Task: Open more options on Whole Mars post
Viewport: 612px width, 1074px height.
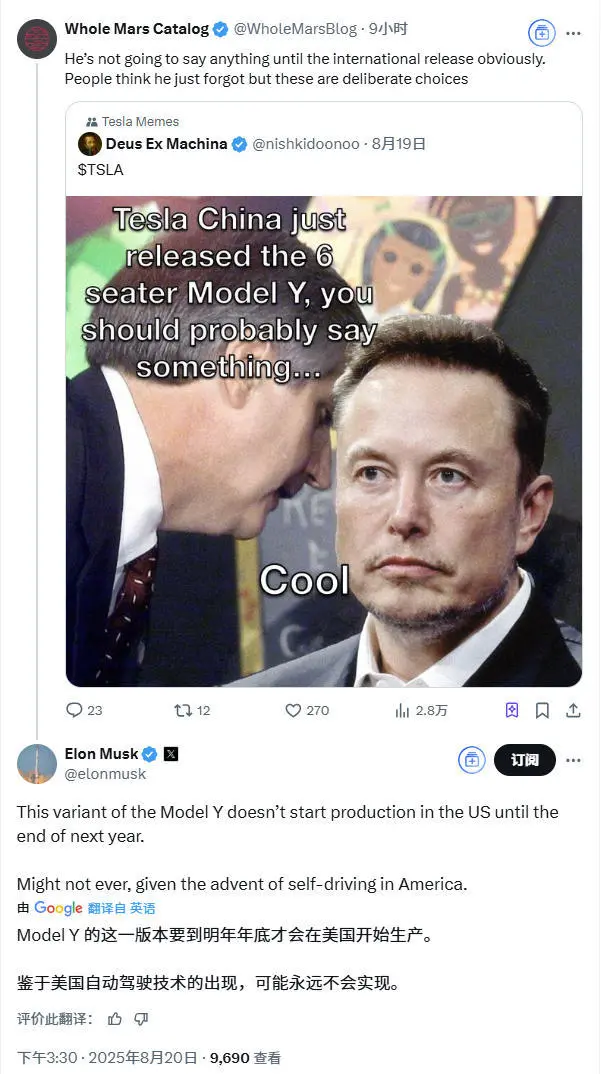Action: [x=573, y=32]
